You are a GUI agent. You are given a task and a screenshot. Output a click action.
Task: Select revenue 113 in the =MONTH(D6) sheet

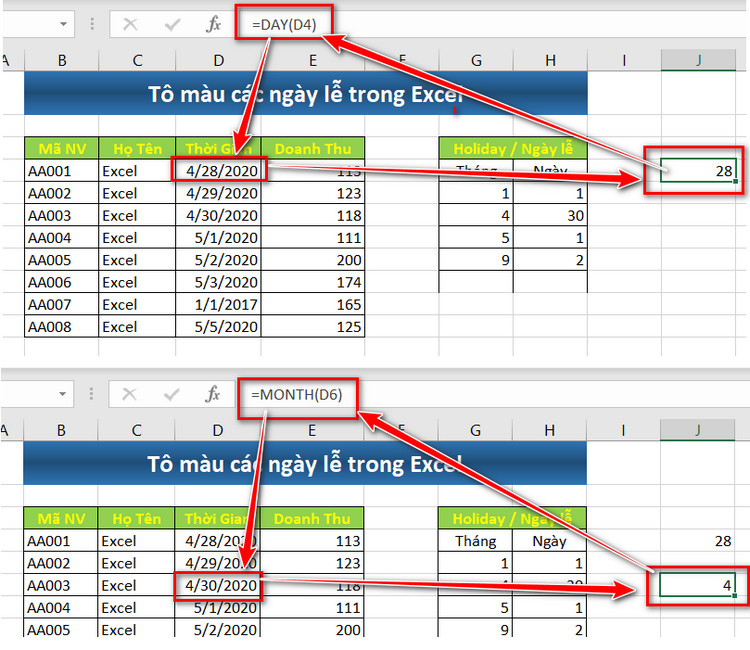[x=312, y=541]
